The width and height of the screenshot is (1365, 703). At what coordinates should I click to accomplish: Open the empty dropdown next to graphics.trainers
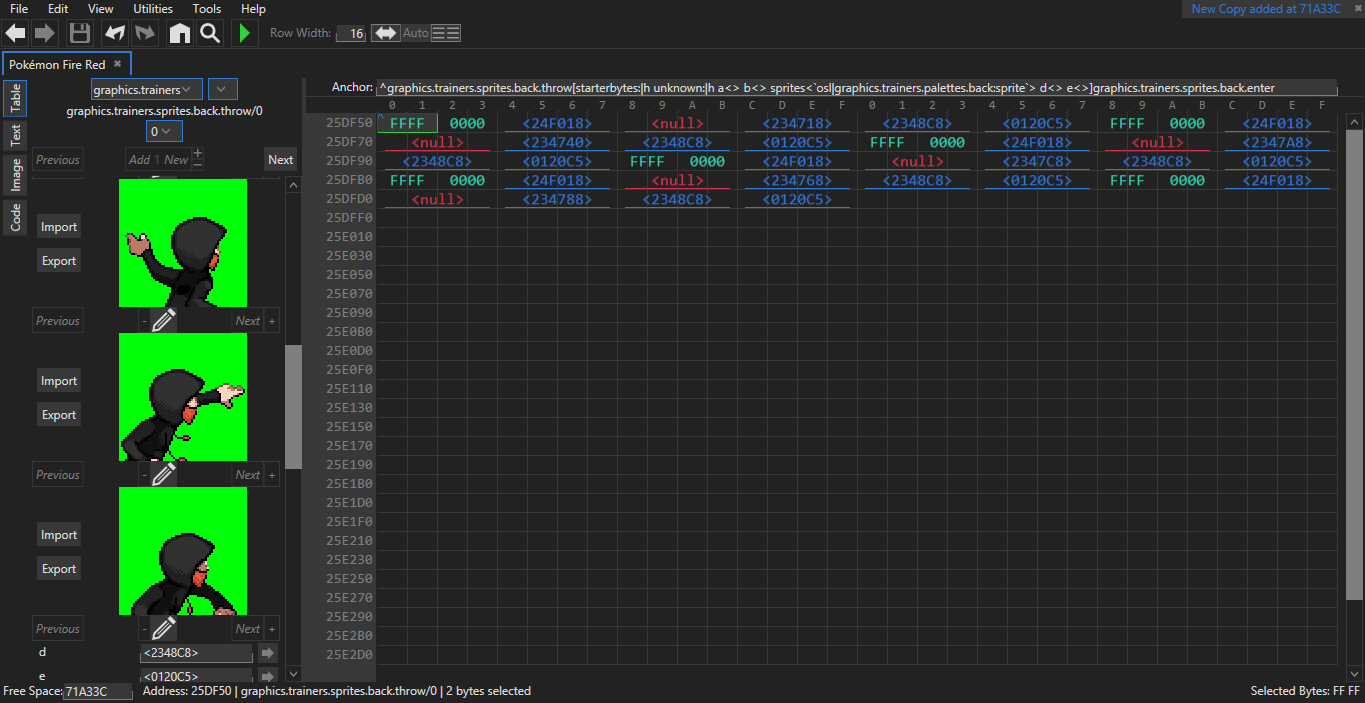pyautogui.click(x=222, y=90)
